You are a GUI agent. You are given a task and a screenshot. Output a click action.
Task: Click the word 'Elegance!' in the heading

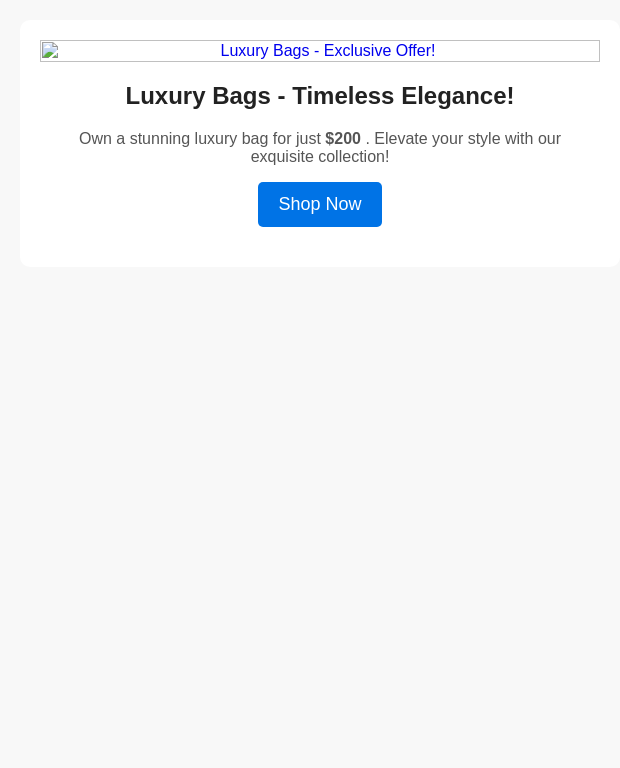pyautogui.click(x=458, y=96)
